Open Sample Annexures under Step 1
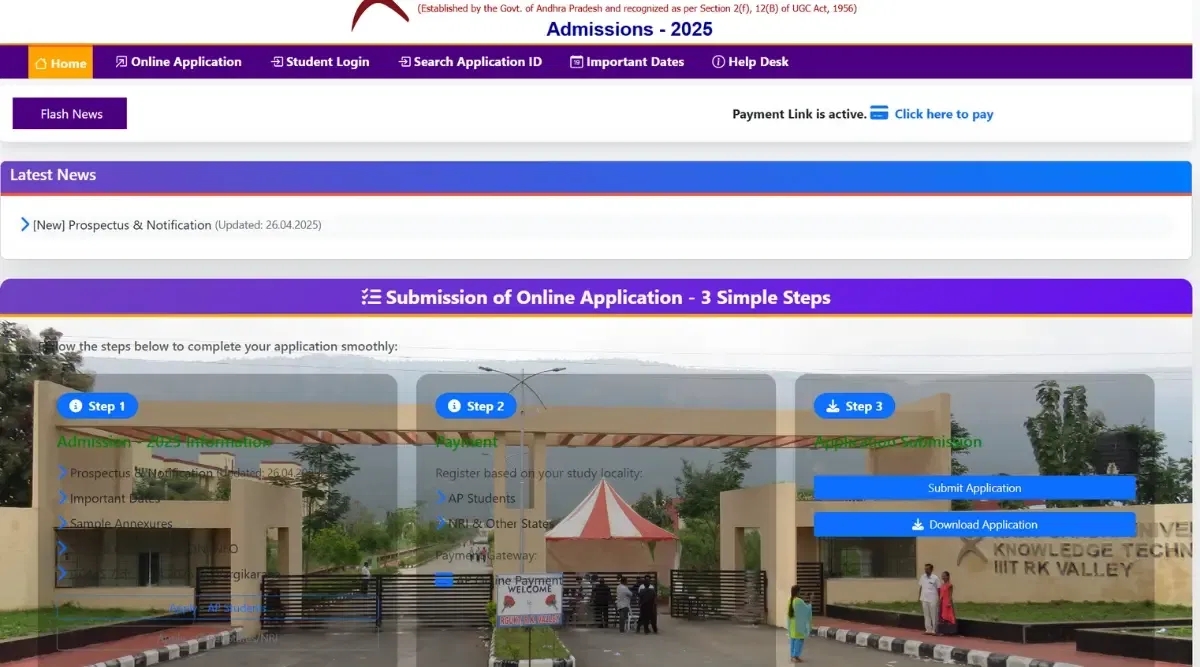The width and height of the screenshot is (1200, 667). [121, 523]
